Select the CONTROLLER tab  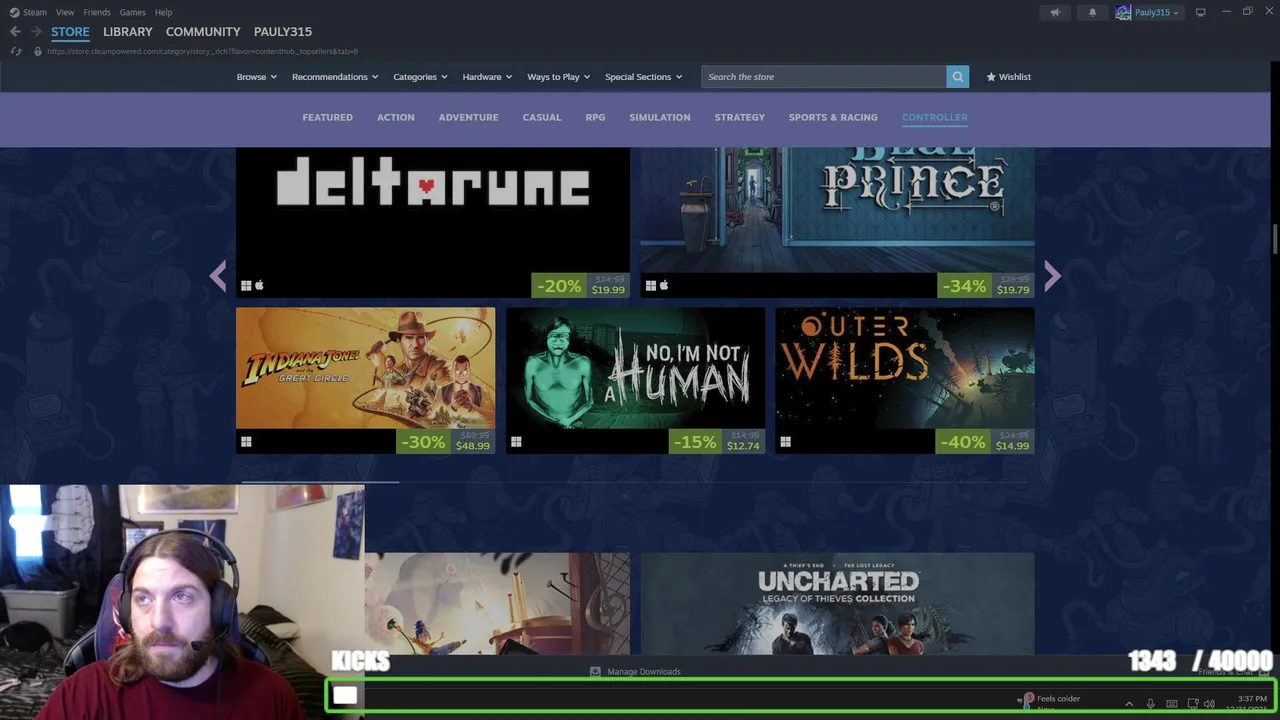point(935,117)
